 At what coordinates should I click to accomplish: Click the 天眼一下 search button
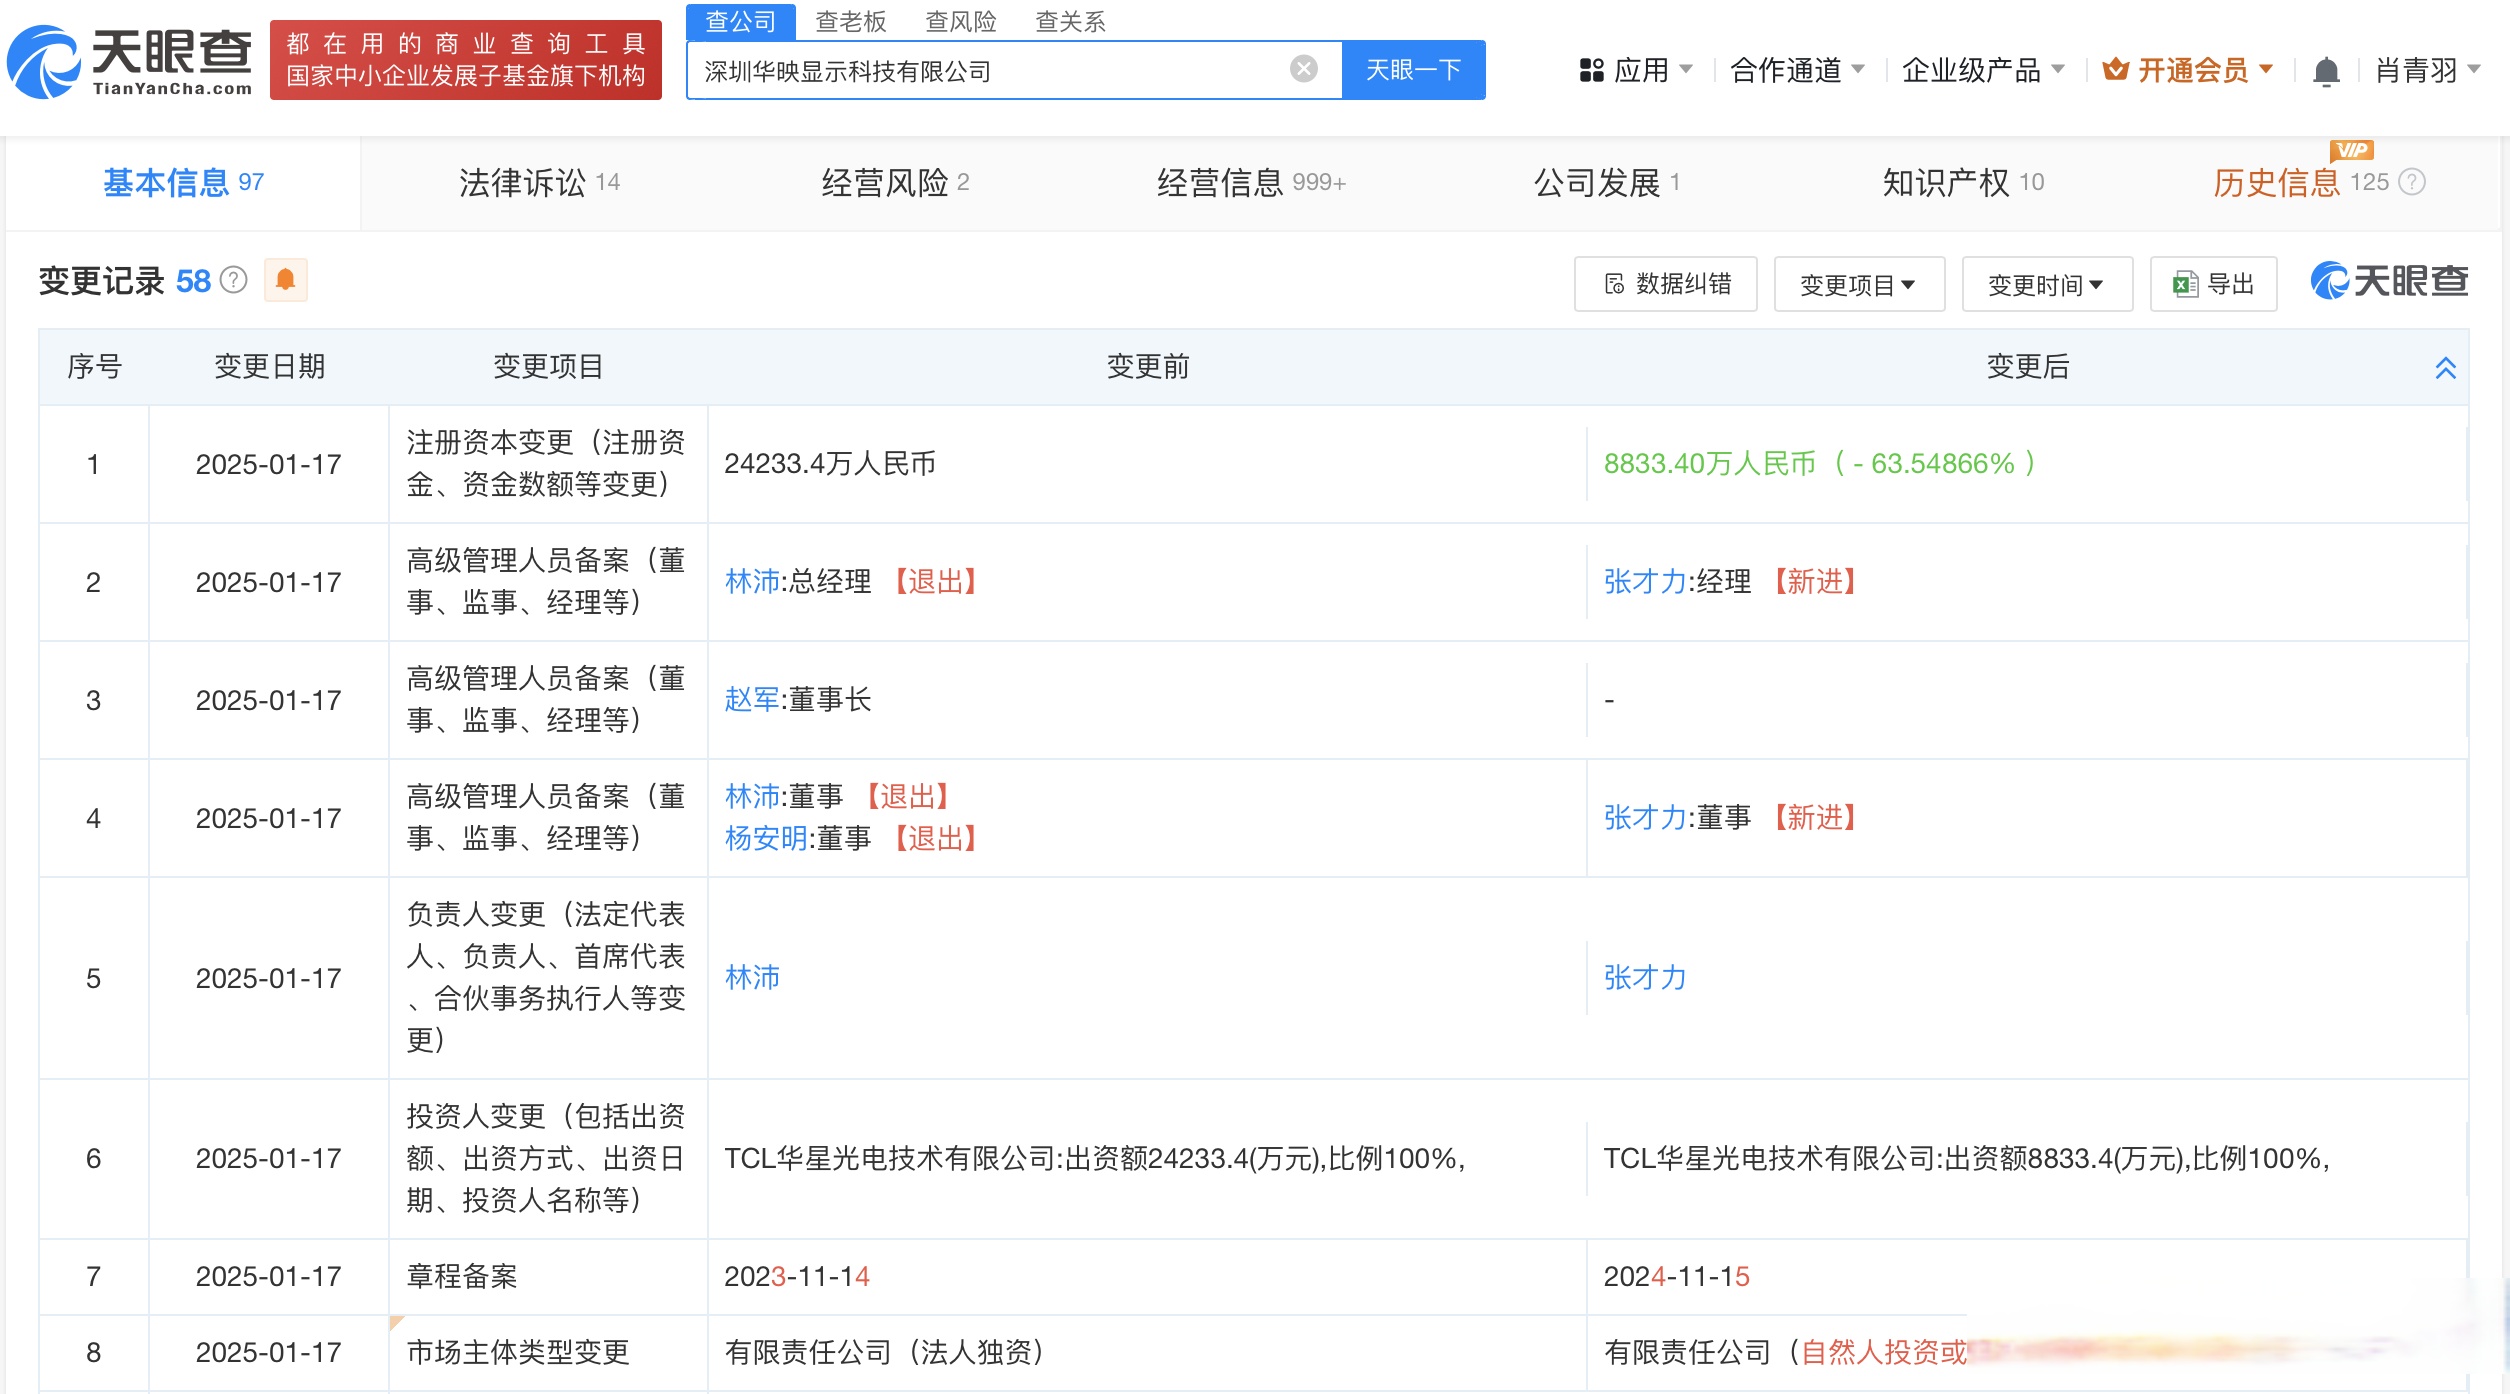[x=1412, y=69]
